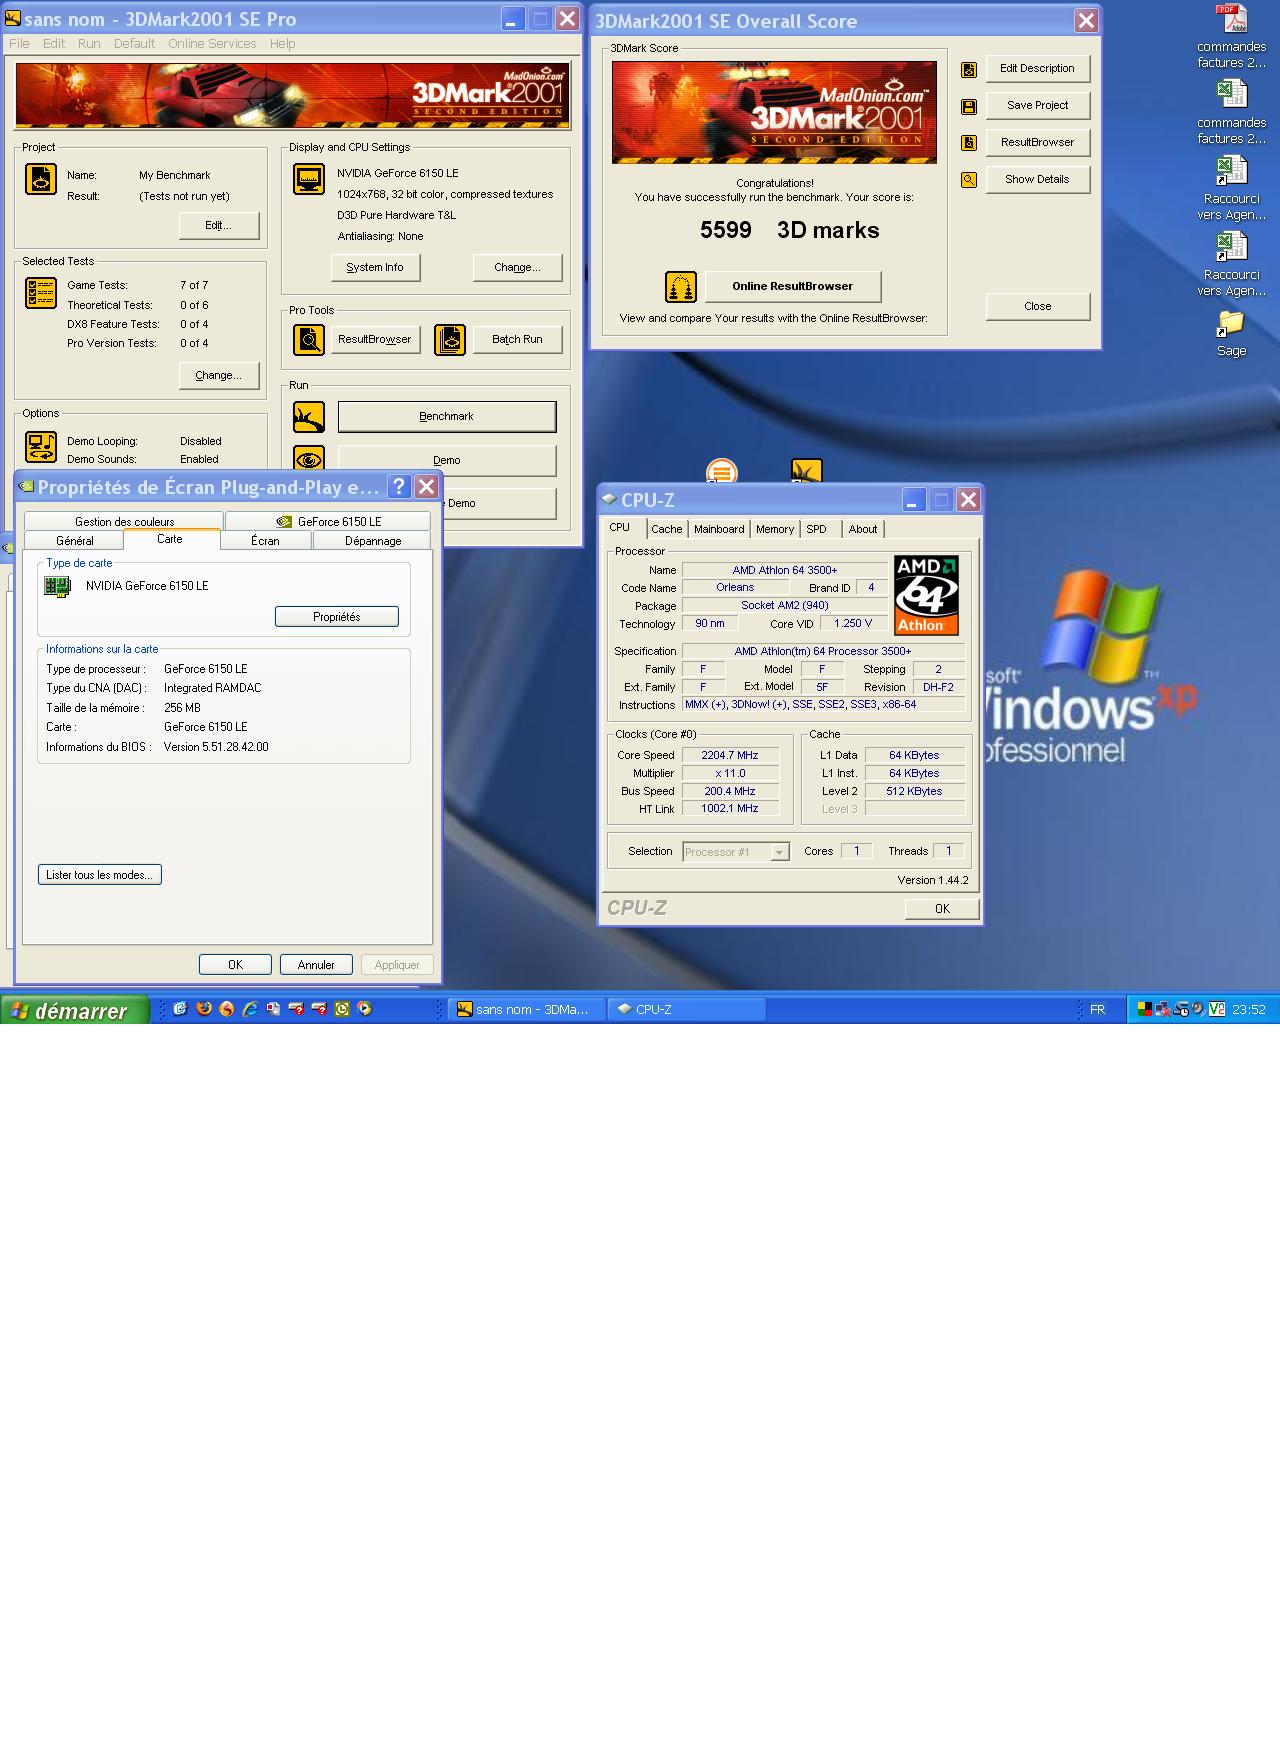Click the Benchmark run icon
Viewport: 1280px width, 1741px height.
tap(309, 416)
